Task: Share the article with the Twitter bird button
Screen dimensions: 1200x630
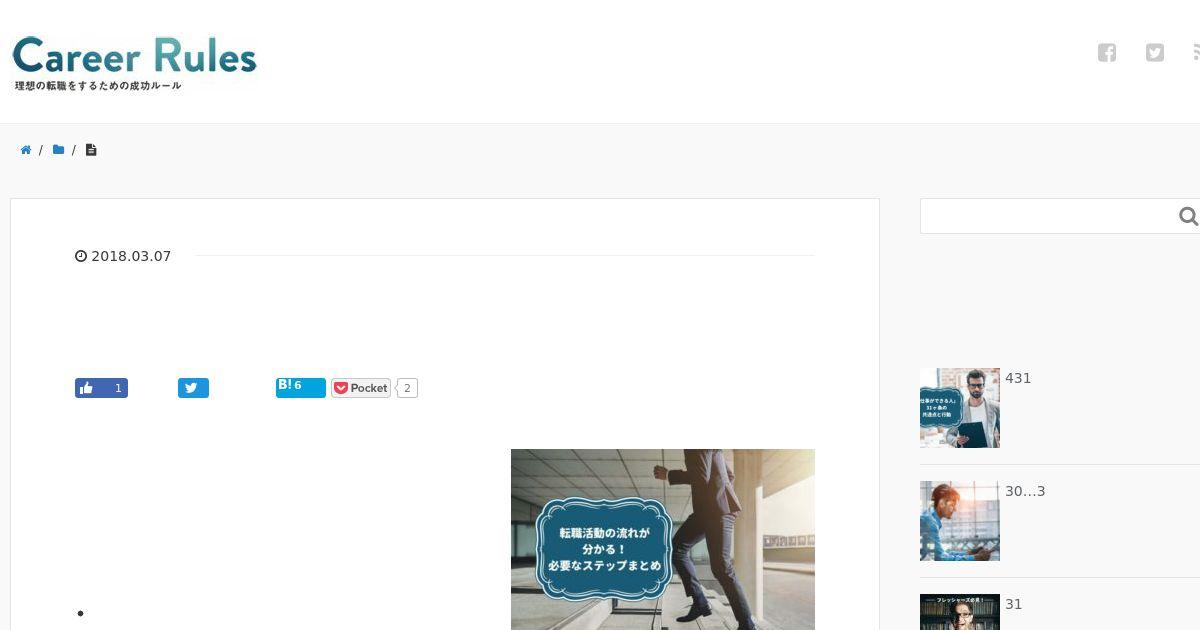Action: click(193, 388)
